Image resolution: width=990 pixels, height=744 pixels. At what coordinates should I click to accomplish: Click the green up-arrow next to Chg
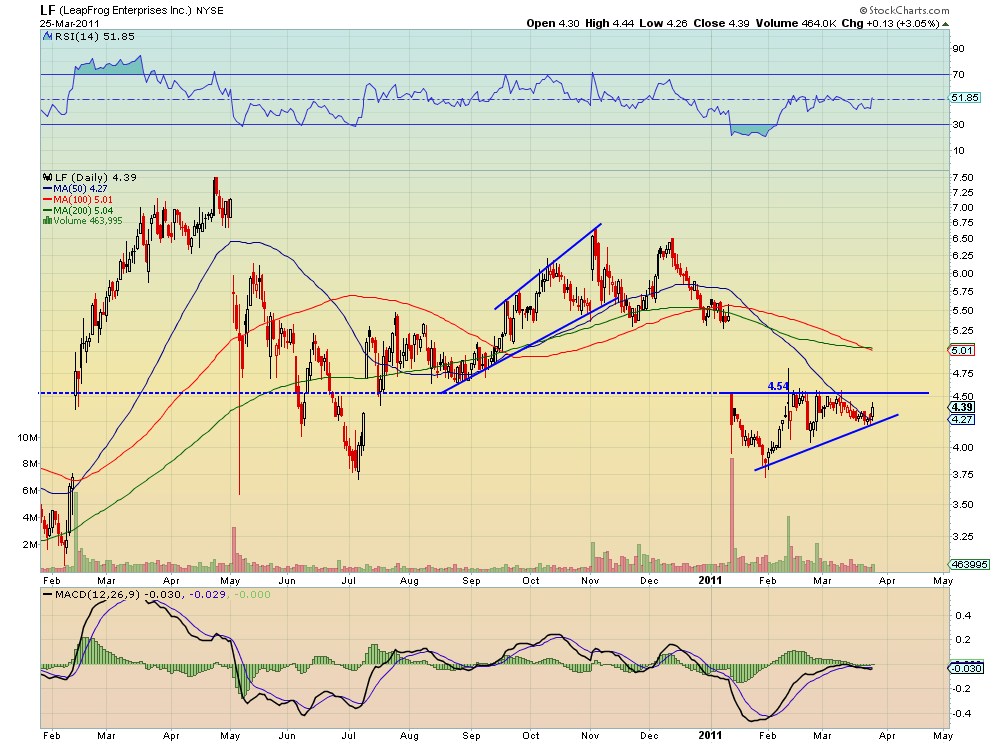(x=945, y=24)
